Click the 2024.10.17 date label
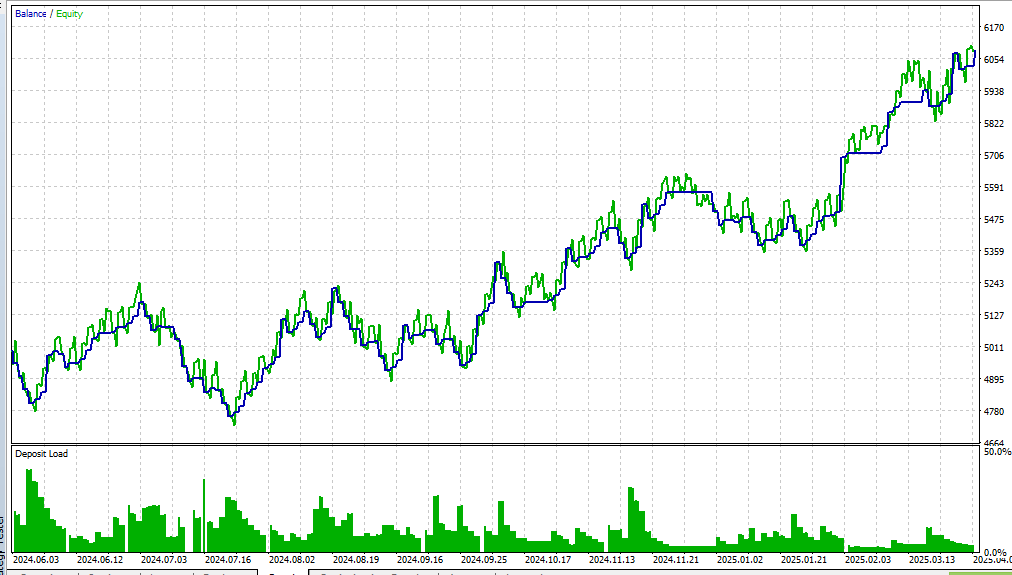The height and width of the screenshot is (575, 1012). click(x=548, y=560)
